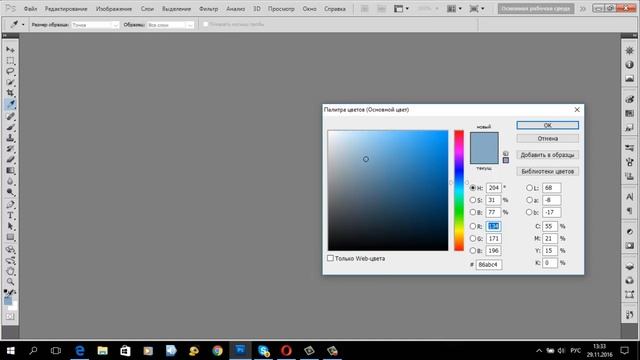640x360 pixels.
Task: Select the Gradient tool
Action: pos(10,171)
